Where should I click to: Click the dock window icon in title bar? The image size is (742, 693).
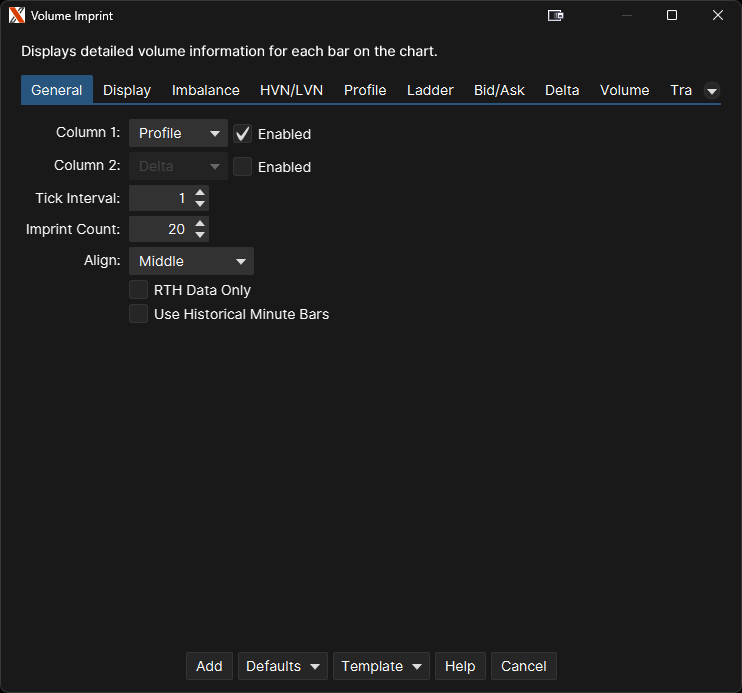[x=556, y=16]
